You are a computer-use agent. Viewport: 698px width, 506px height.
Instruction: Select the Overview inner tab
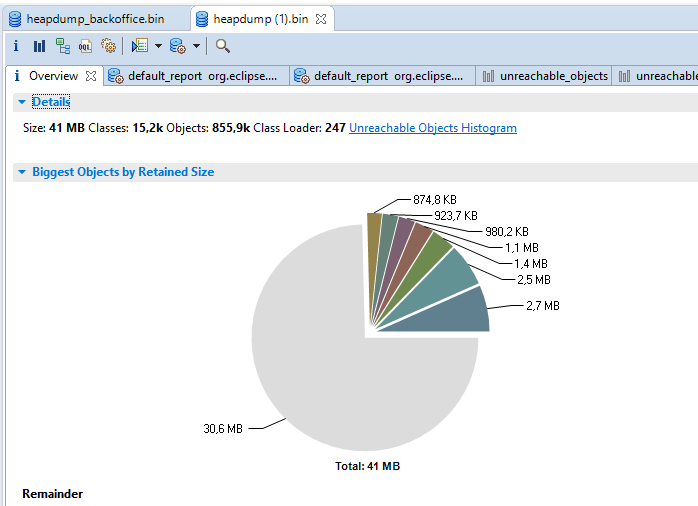53,76
